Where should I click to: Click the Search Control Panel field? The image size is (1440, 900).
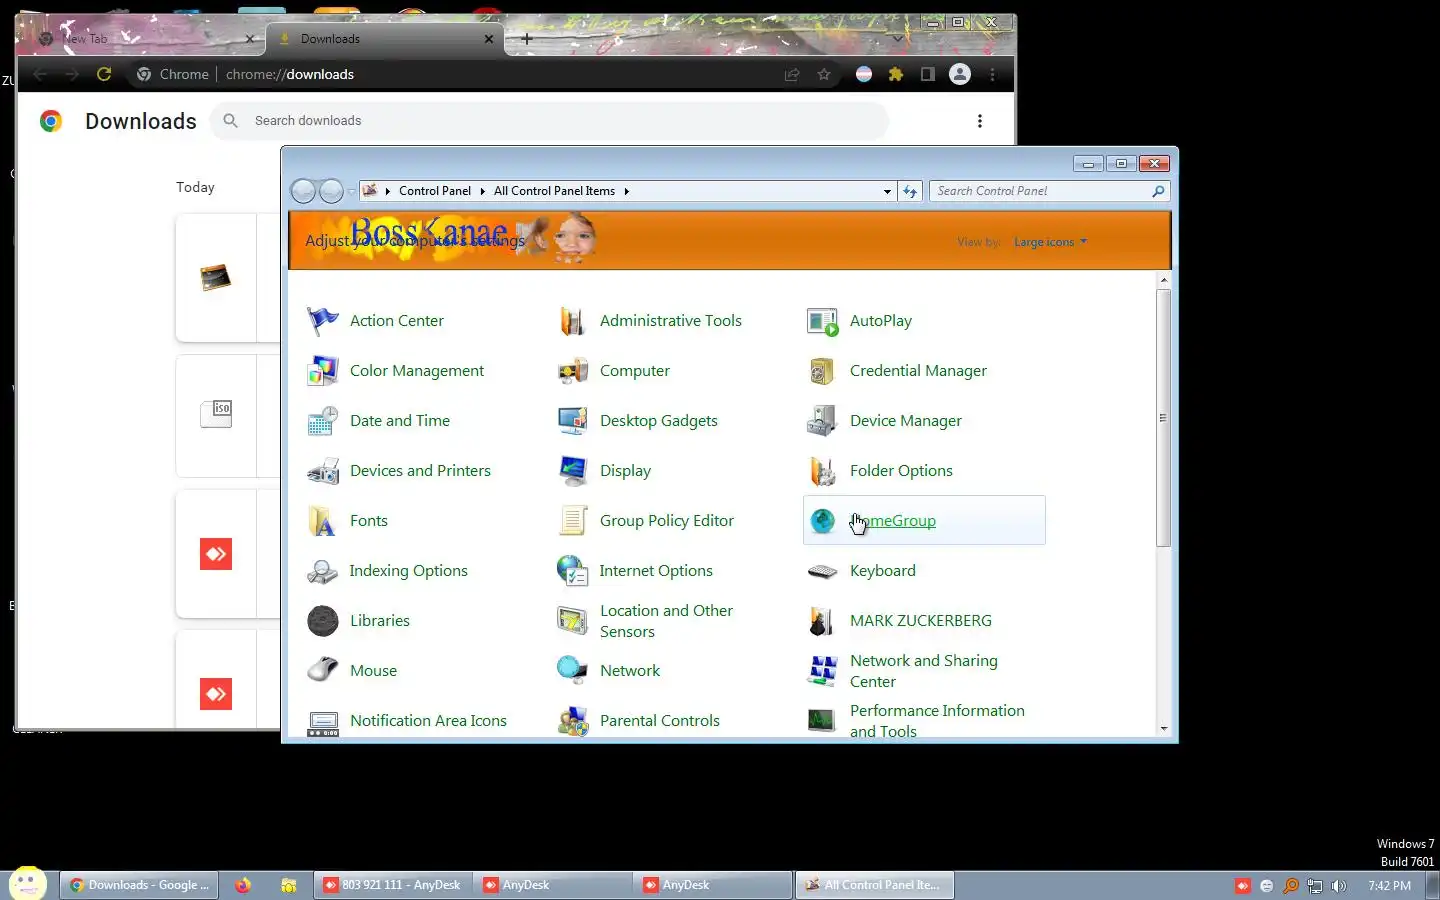pyautogui.click(x=1049, y=191)
